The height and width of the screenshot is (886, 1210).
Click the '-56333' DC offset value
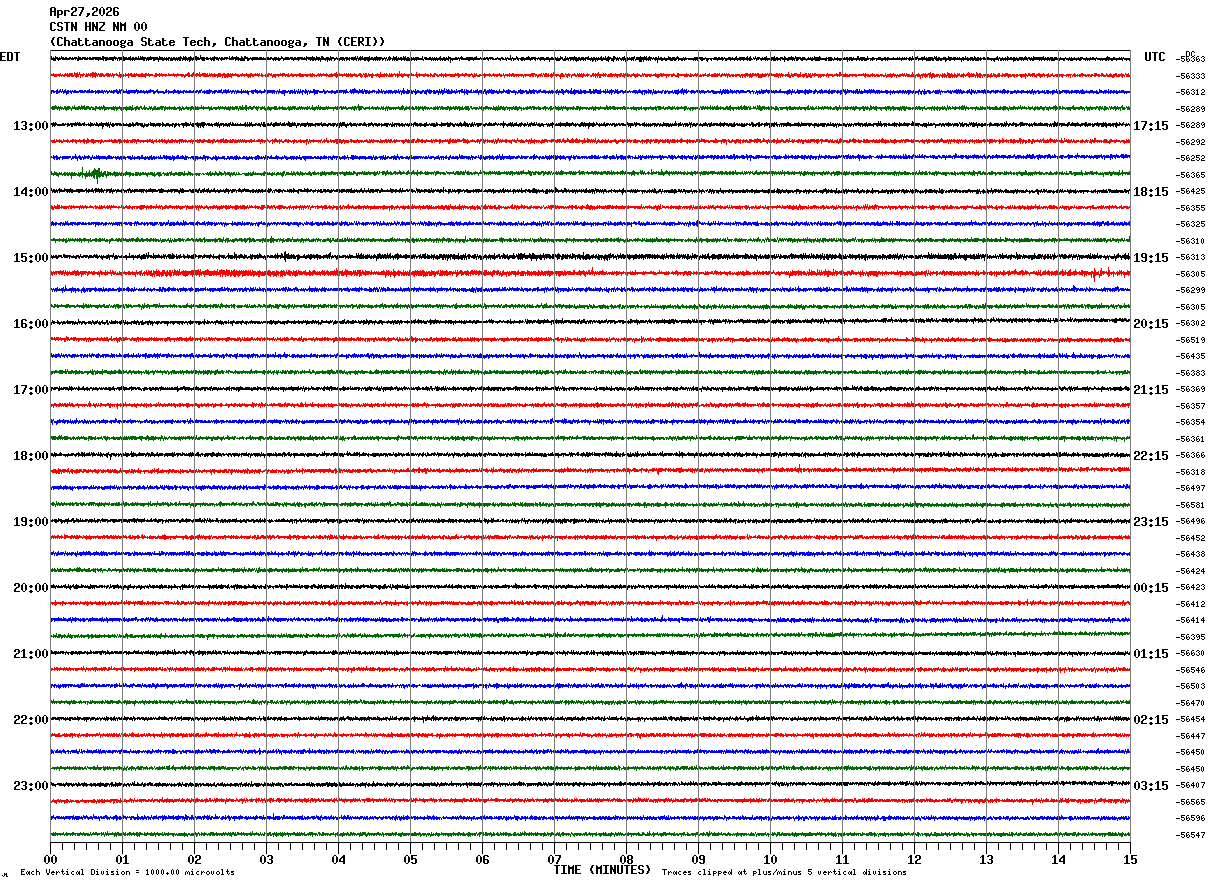coord(1190,76)
